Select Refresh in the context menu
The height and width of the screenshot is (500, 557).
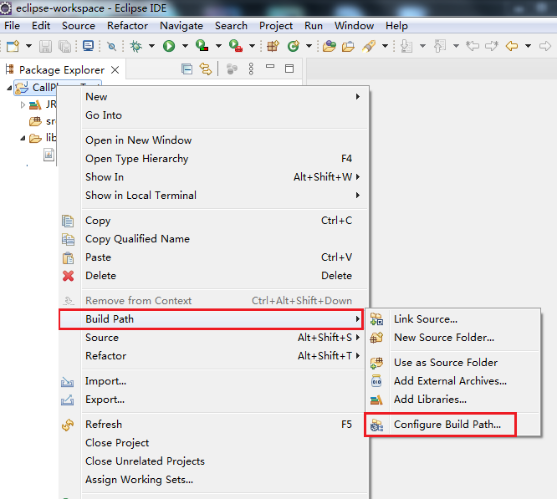coord(103,424)
